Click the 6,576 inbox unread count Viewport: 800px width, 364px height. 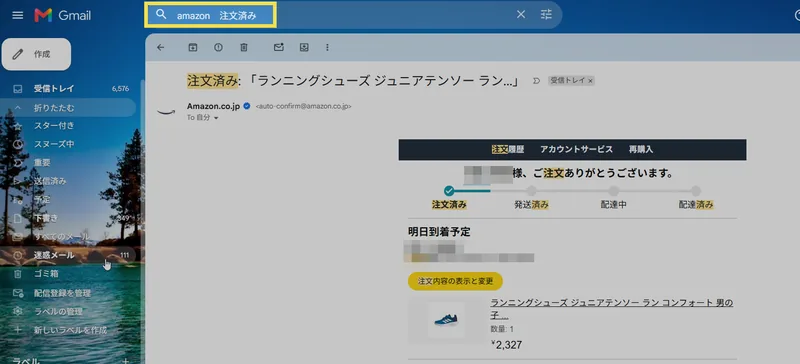[120, 89]
